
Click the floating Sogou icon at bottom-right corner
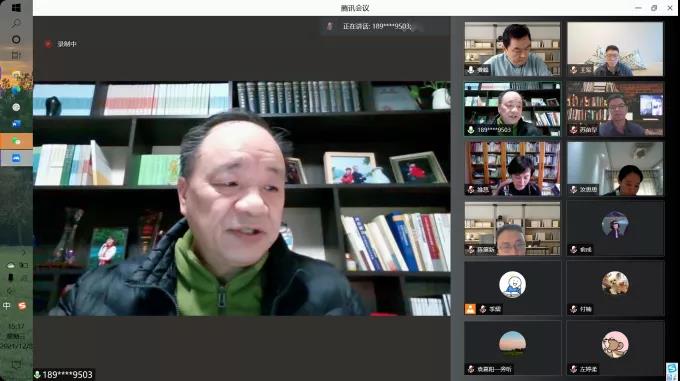(x=672, y=371)
